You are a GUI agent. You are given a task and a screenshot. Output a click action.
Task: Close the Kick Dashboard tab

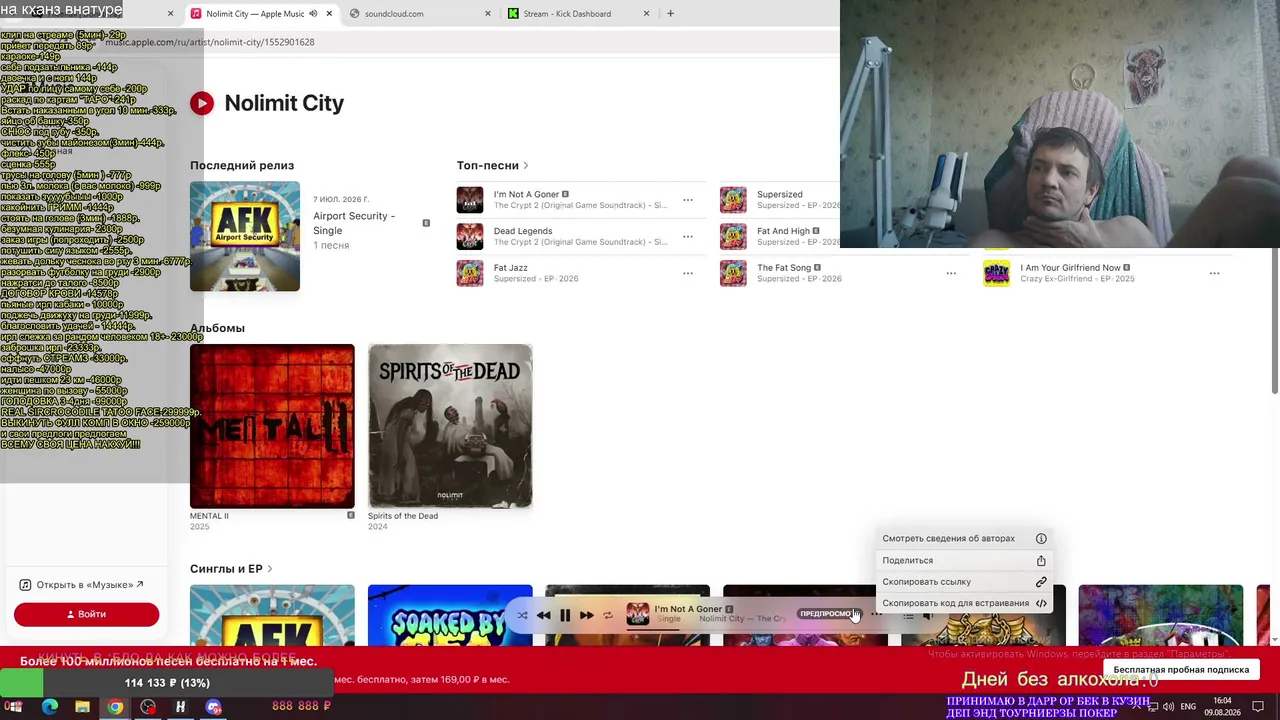click(x=646, y=14)
